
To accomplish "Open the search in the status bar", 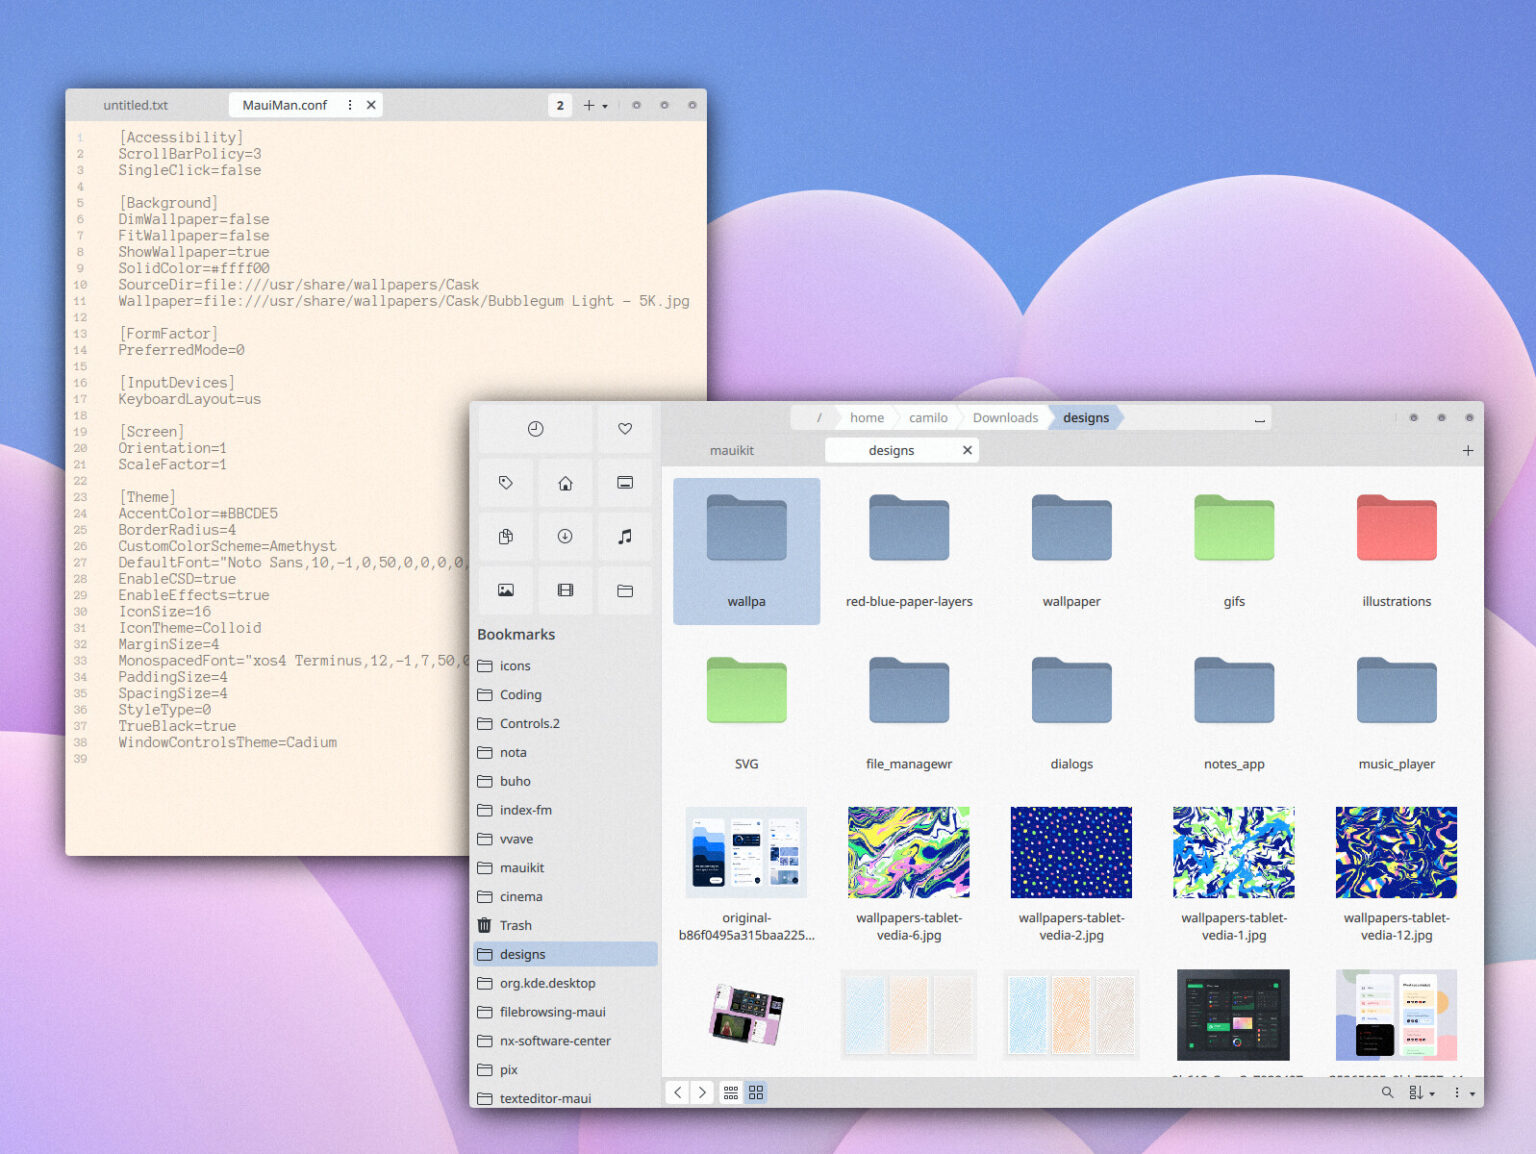I will click(x=1388, y=1092).
